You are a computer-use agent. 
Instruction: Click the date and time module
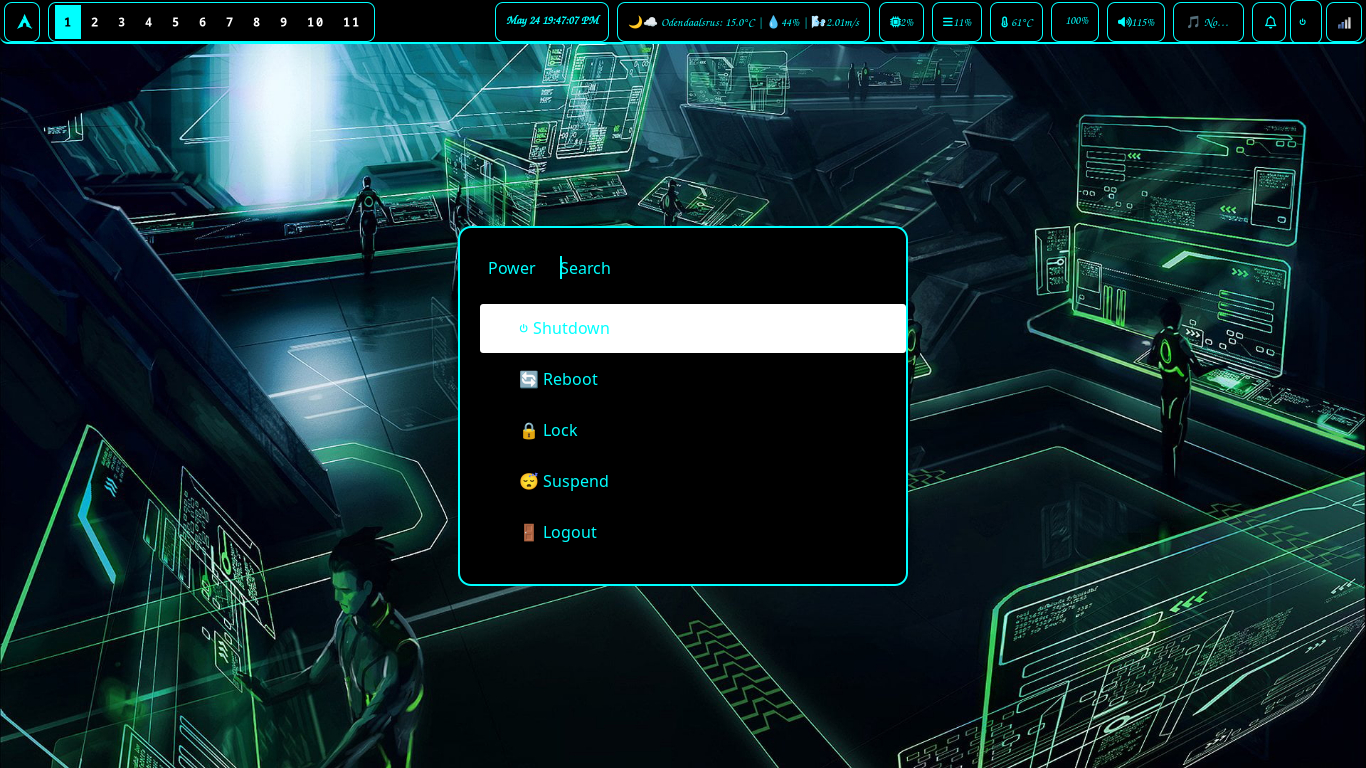coord(552,22)
